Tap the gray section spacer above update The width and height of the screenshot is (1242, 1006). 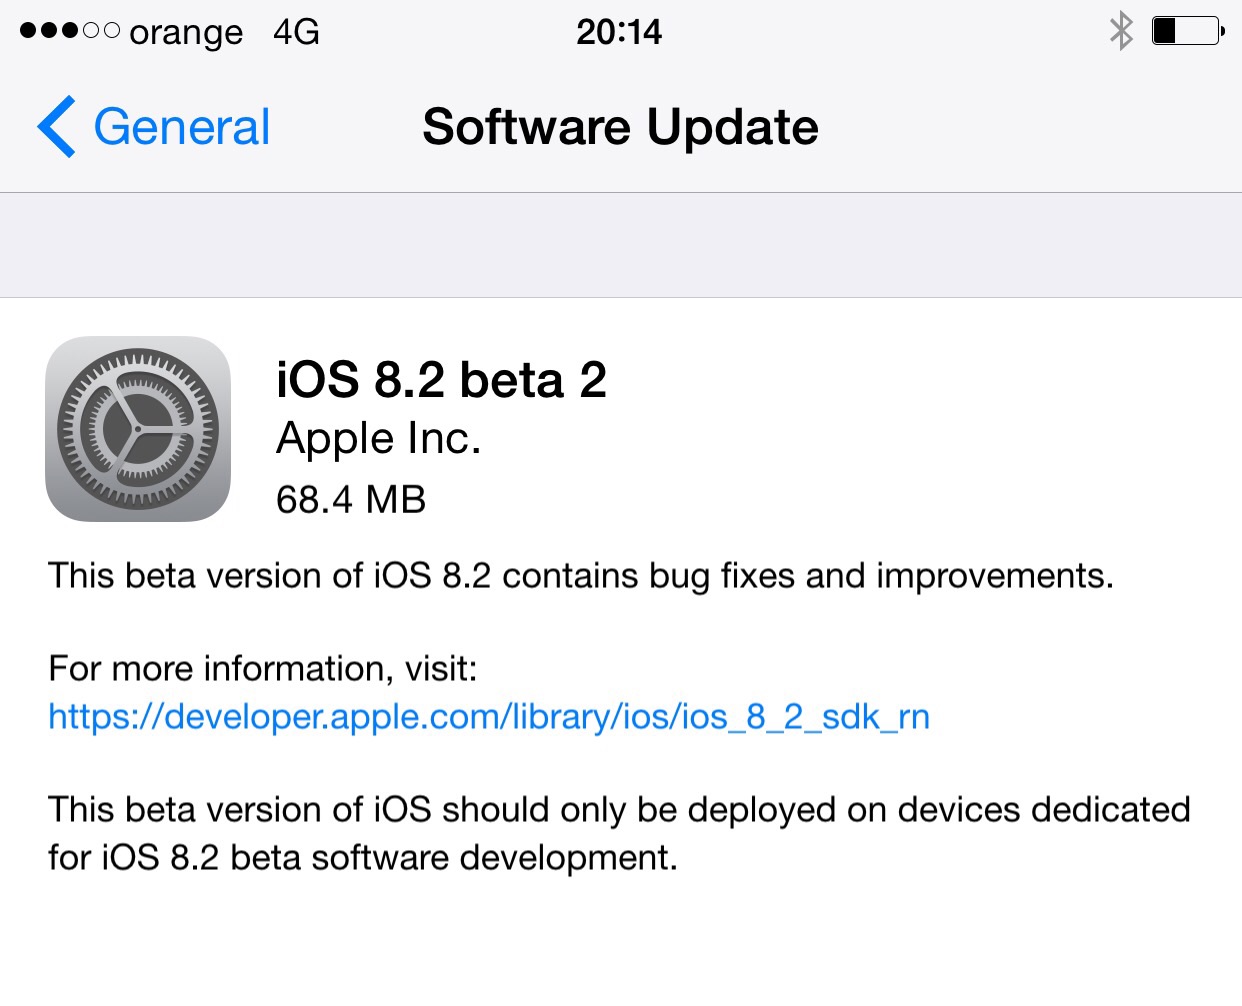click(621, 245)
